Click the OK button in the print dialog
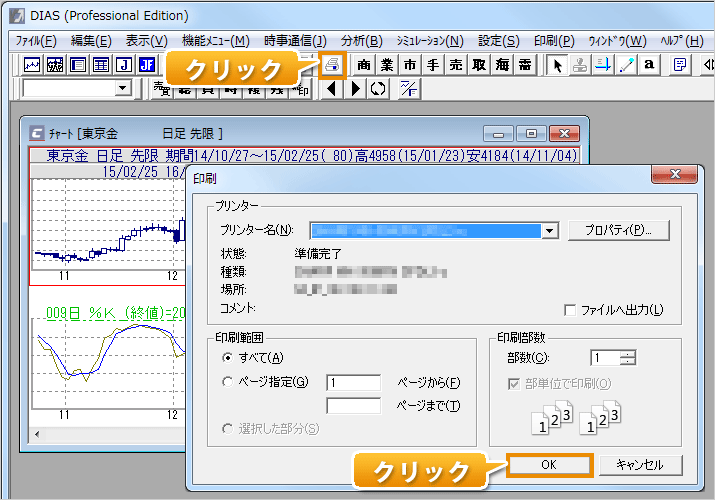Image resolution: width=715 pixels, height=500 pixels. (x=549, y=465)
